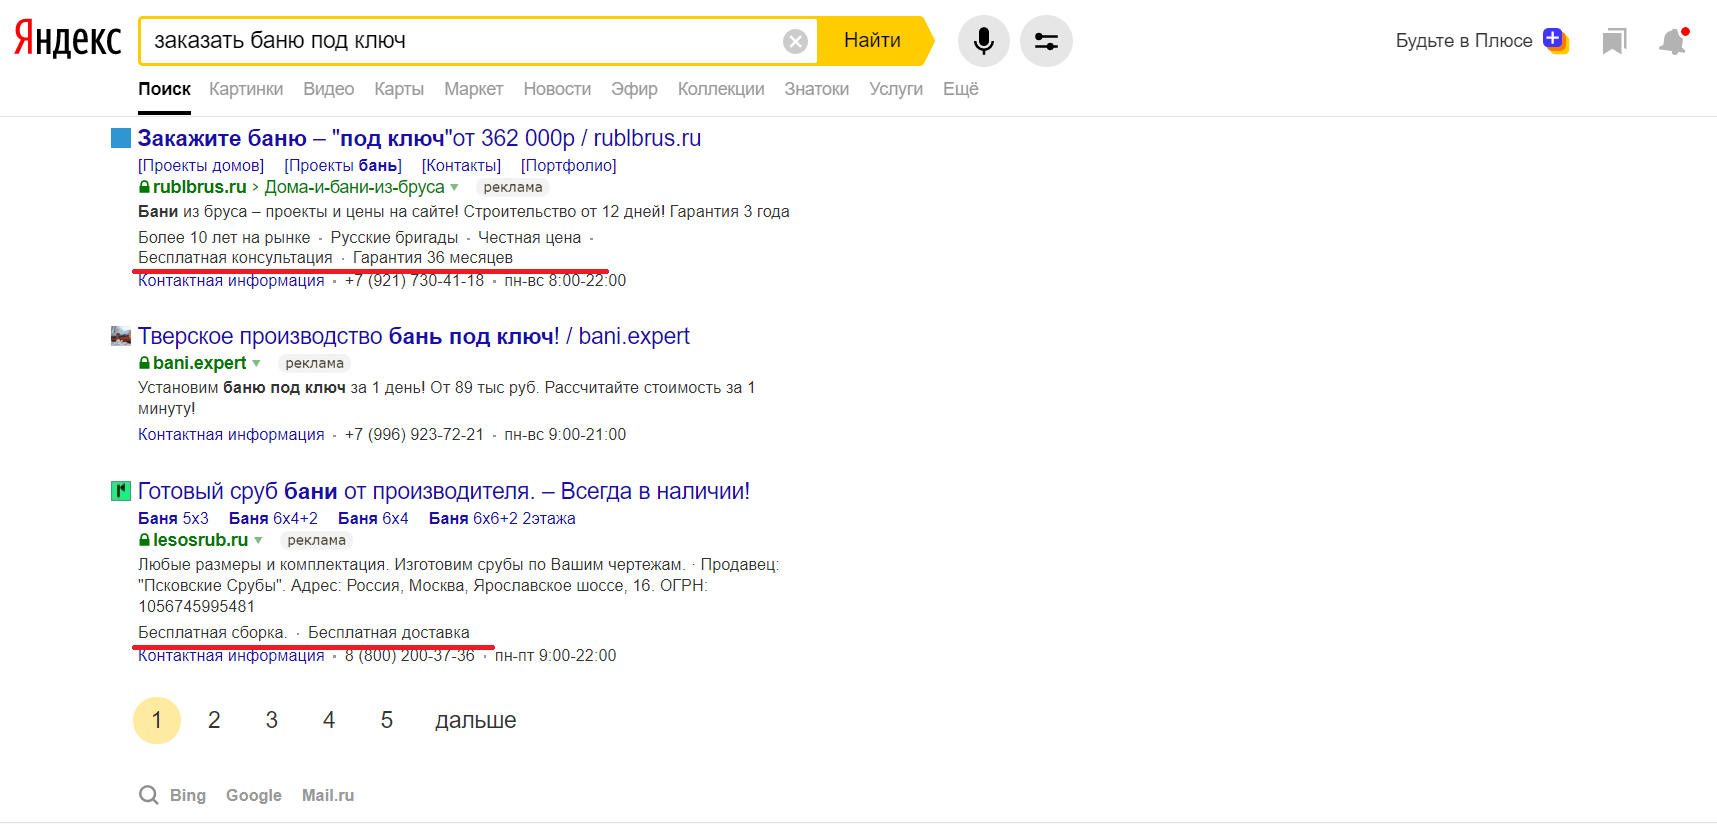
Task: Open the Контакты sitelink
Action: coord(461,165)
